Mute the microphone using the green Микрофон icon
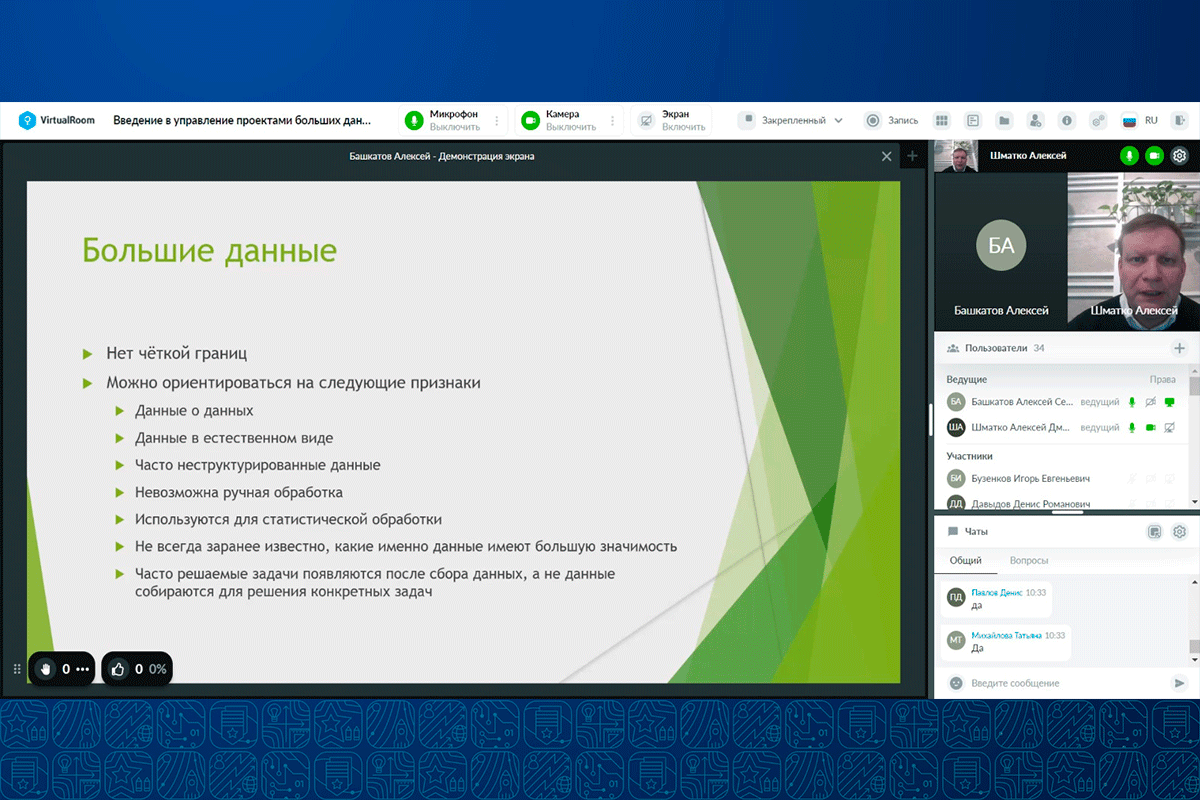The height and width of the screenshot is (800, 1200). pos(413,121)
